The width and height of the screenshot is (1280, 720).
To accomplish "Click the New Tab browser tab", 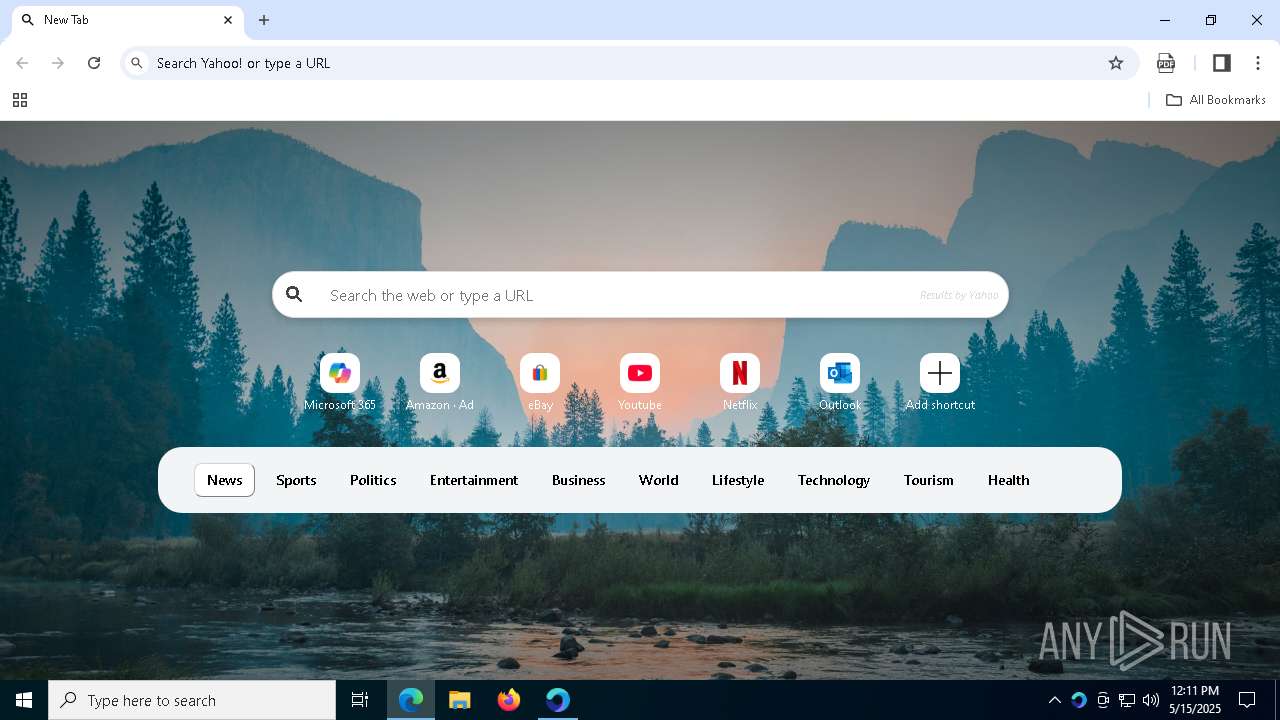I will click(x=128, y=20).
